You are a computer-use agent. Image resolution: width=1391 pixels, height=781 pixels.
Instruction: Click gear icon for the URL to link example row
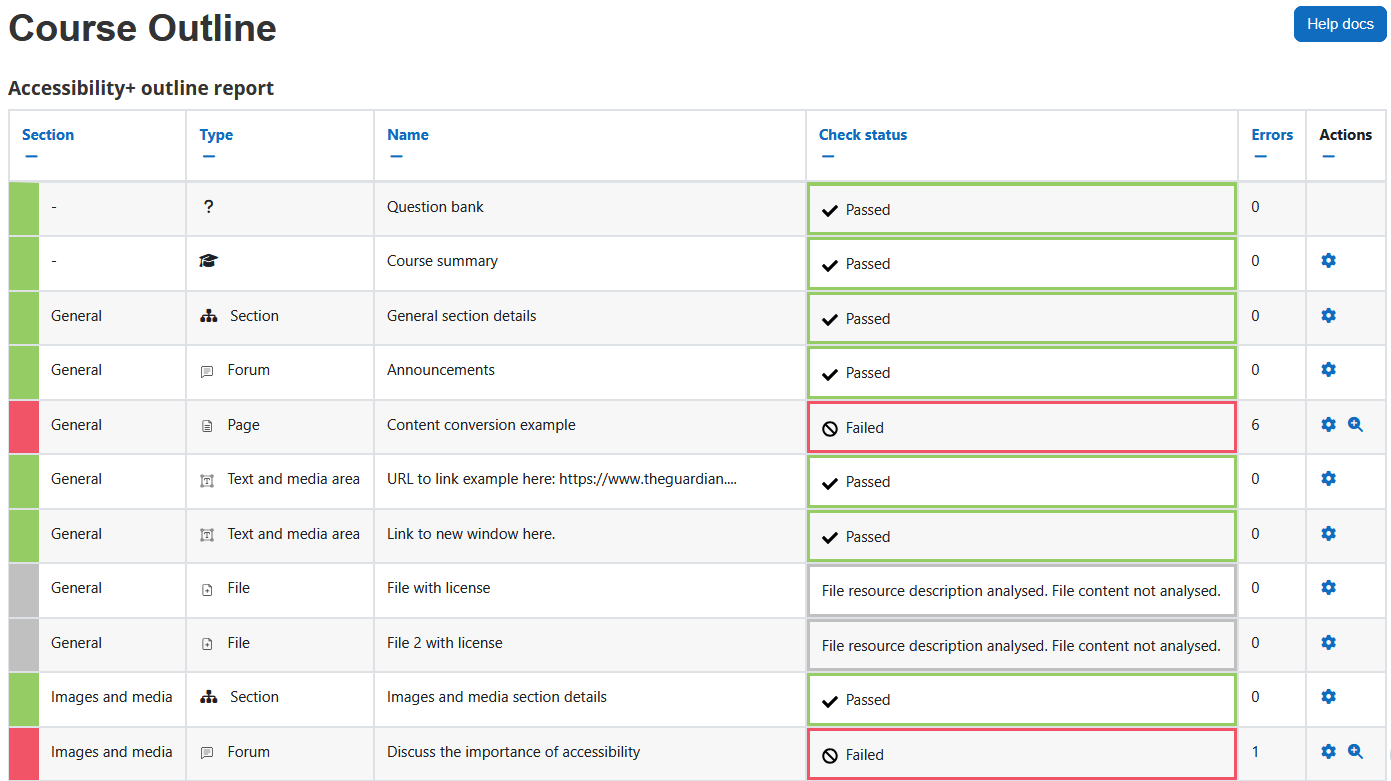click(1328, 479)
